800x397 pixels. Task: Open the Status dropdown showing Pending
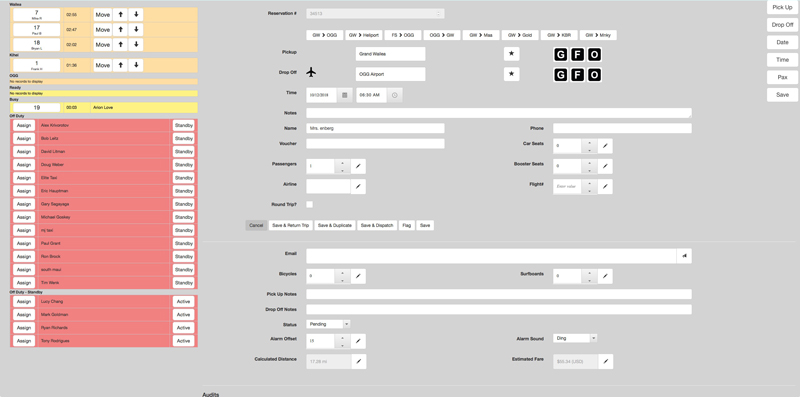(328, 324)
